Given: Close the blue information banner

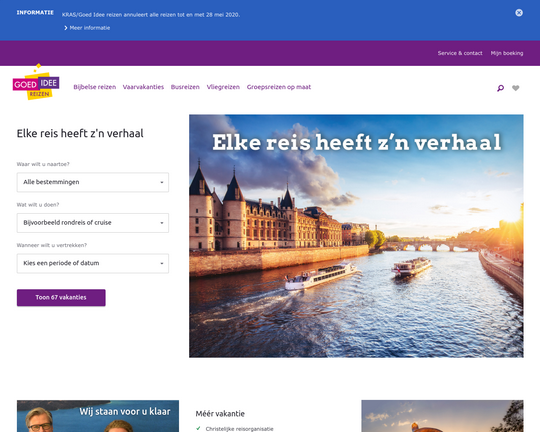Looking at the screenshot, I should [519, 13].
